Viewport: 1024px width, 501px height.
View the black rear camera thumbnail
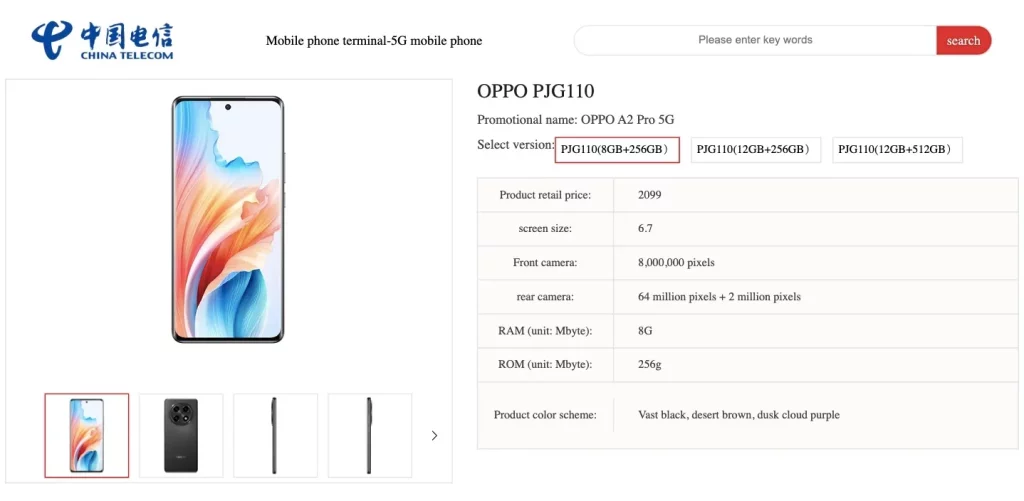tap(181, 435)
